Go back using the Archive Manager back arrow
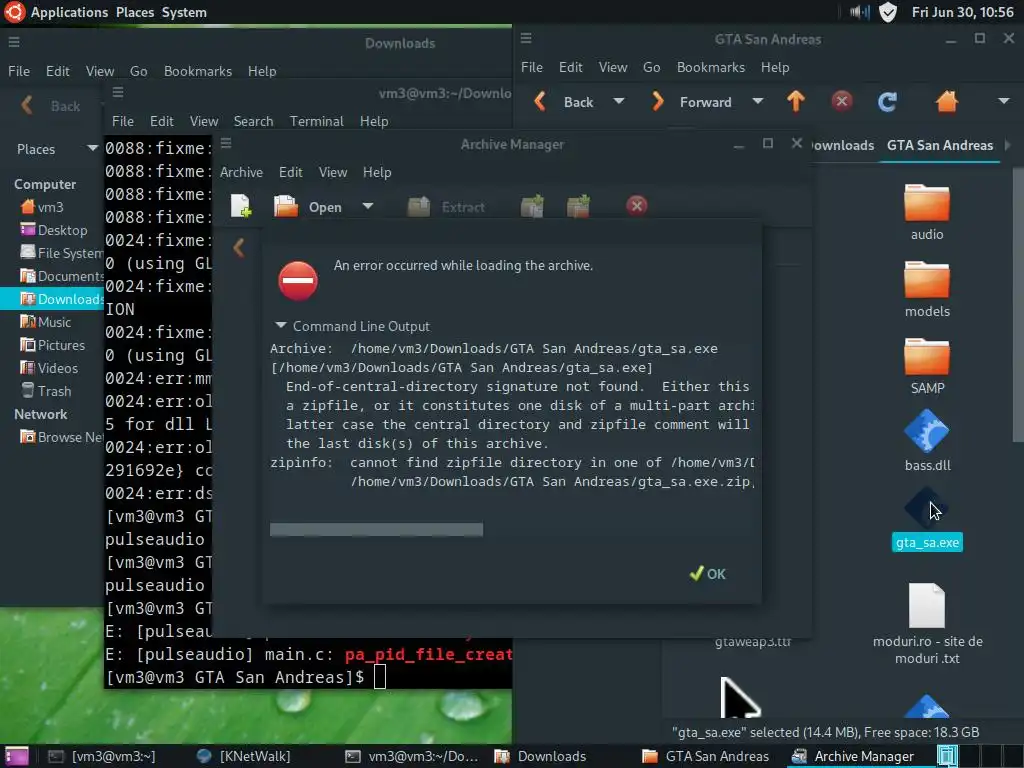This screenshot has height=768, width=1024. pos(239,248)
